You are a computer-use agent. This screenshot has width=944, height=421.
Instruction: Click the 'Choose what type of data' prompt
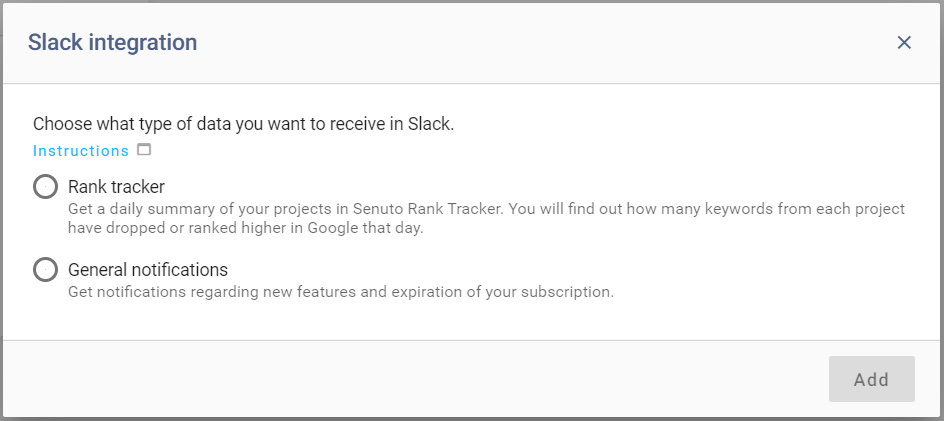coord(243,124)
